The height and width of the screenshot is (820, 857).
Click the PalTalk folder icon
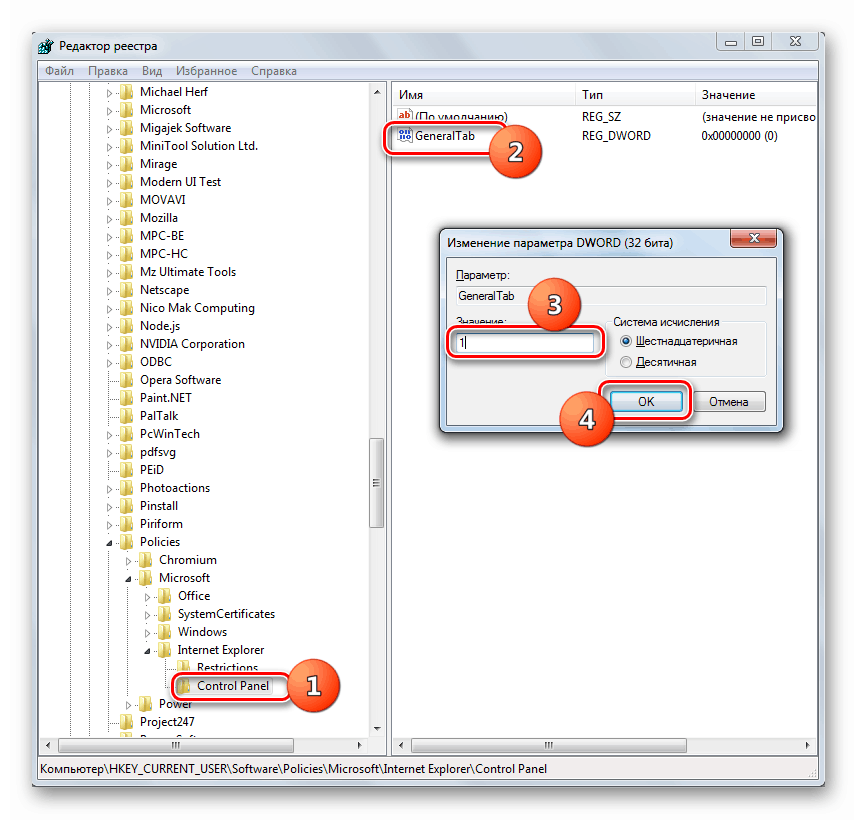point(127,417)
